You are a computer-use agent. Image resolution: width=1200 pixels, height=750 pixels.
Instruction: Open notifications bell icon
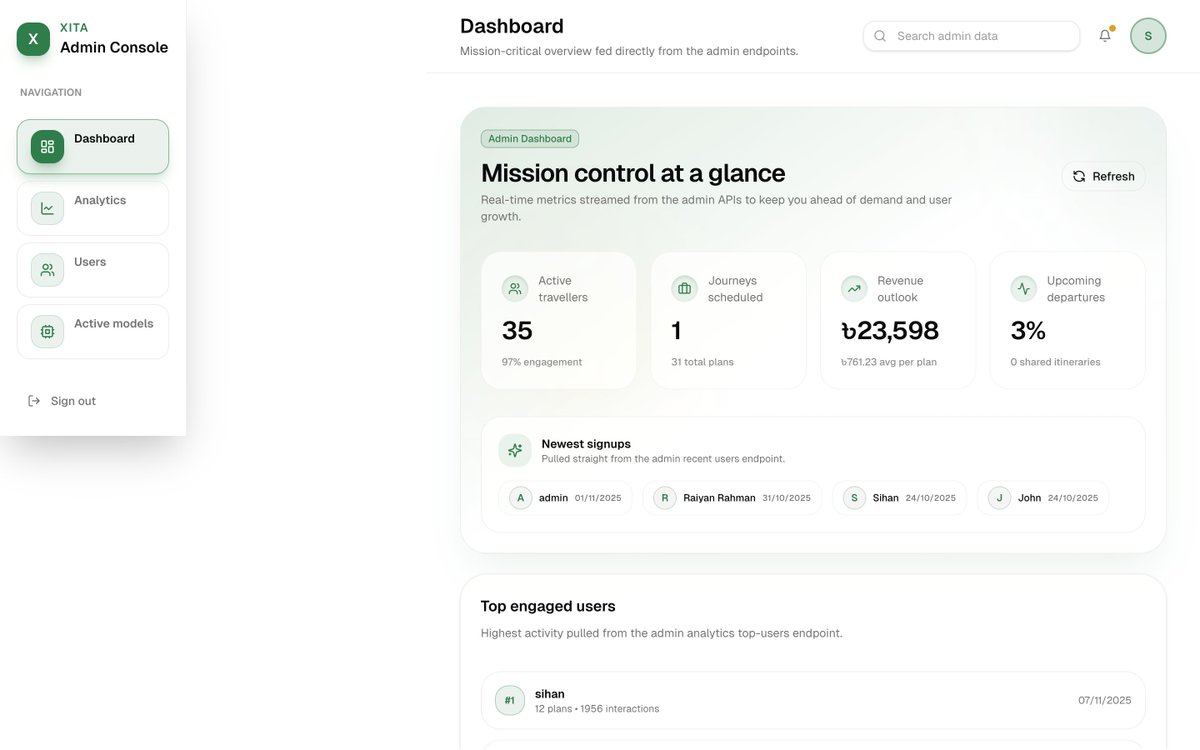point(1105,36)
